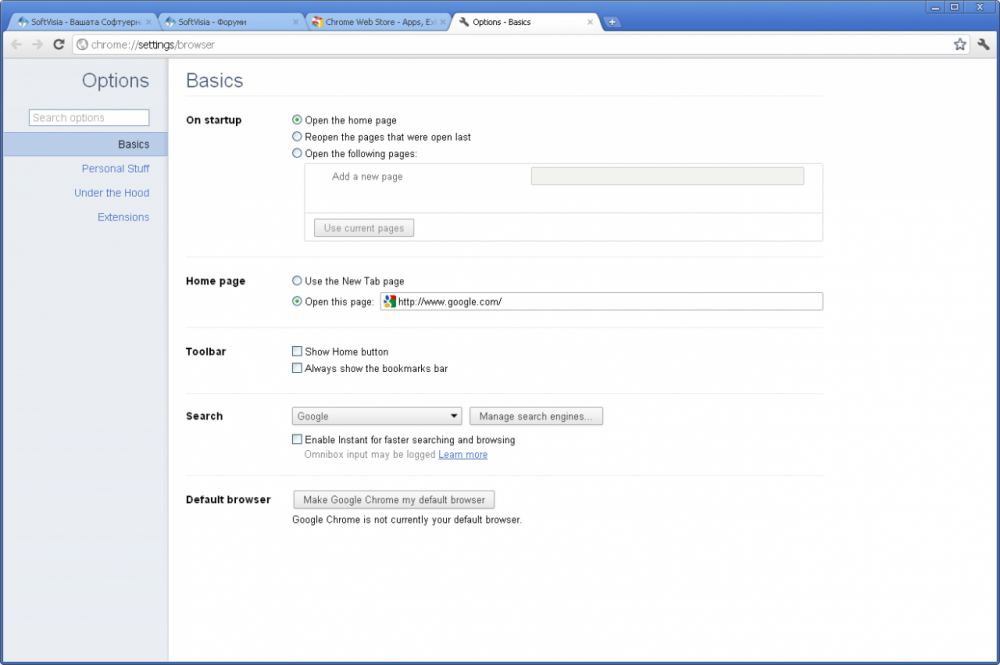1000x665 pixels.
Task: Open the Personal Stuff section
Action: (x=115, y=169)
